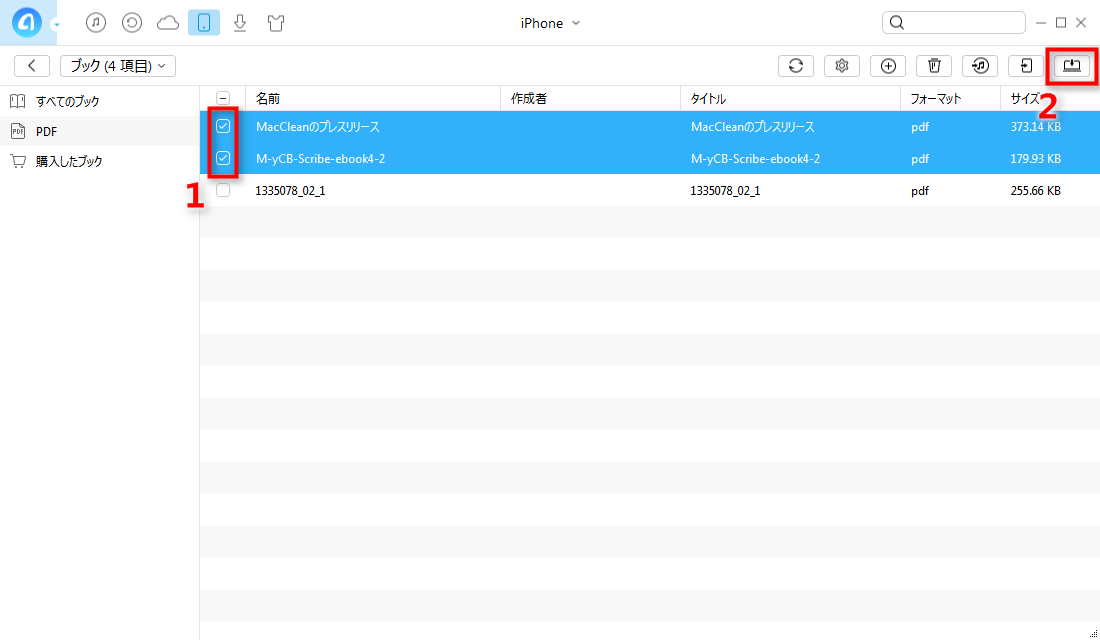The width and height of the screenshot is (1100, 640).
Task: Click the title cell MacCleanのプレスリリース
Action: coord(753,127)
